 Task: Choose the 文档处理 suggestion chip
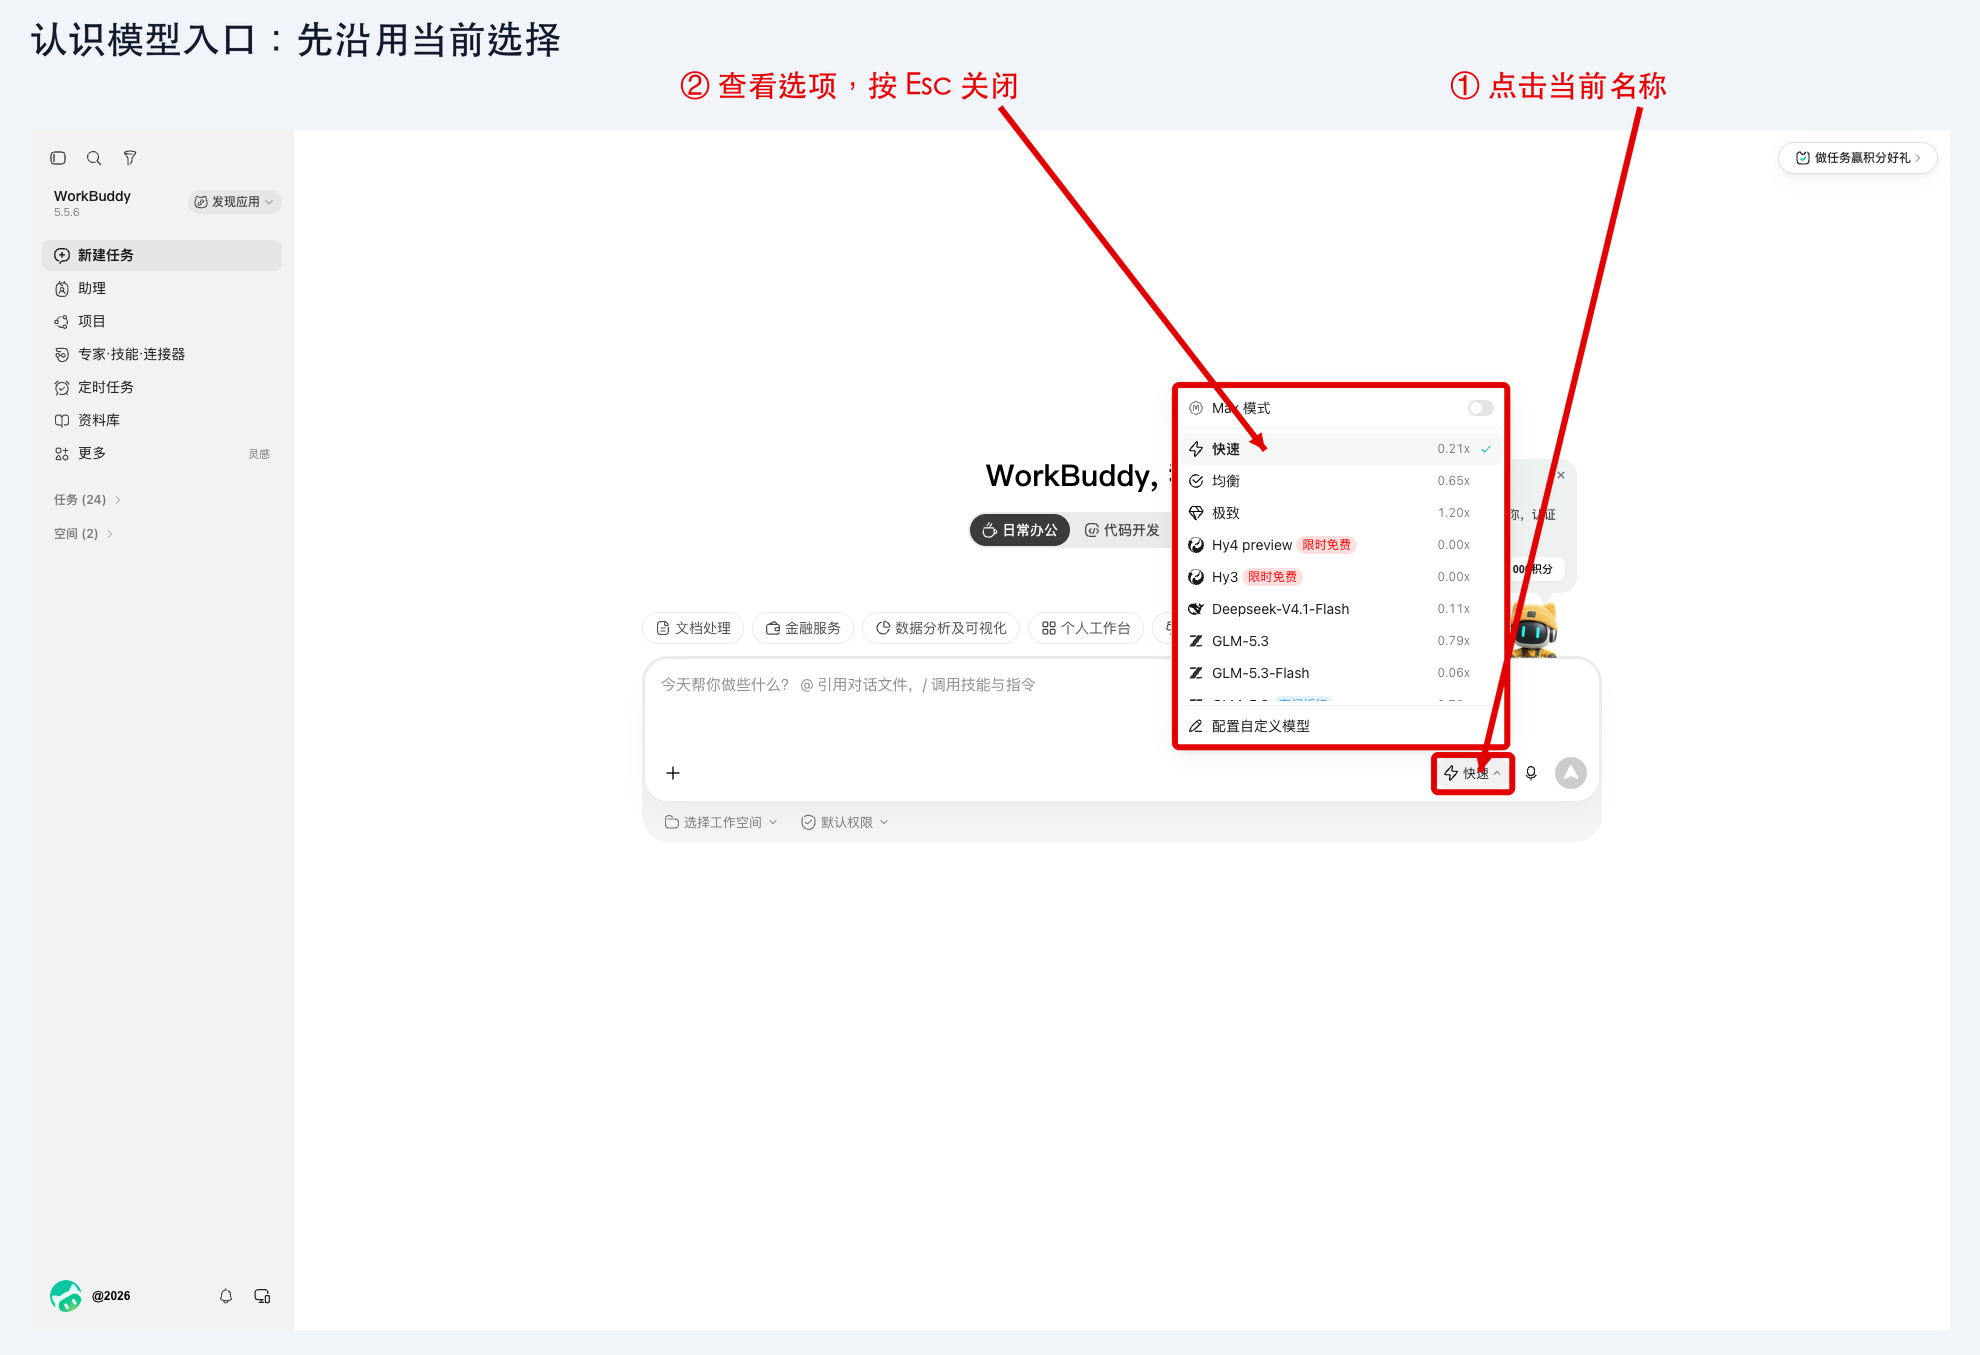tap(693, 628)
